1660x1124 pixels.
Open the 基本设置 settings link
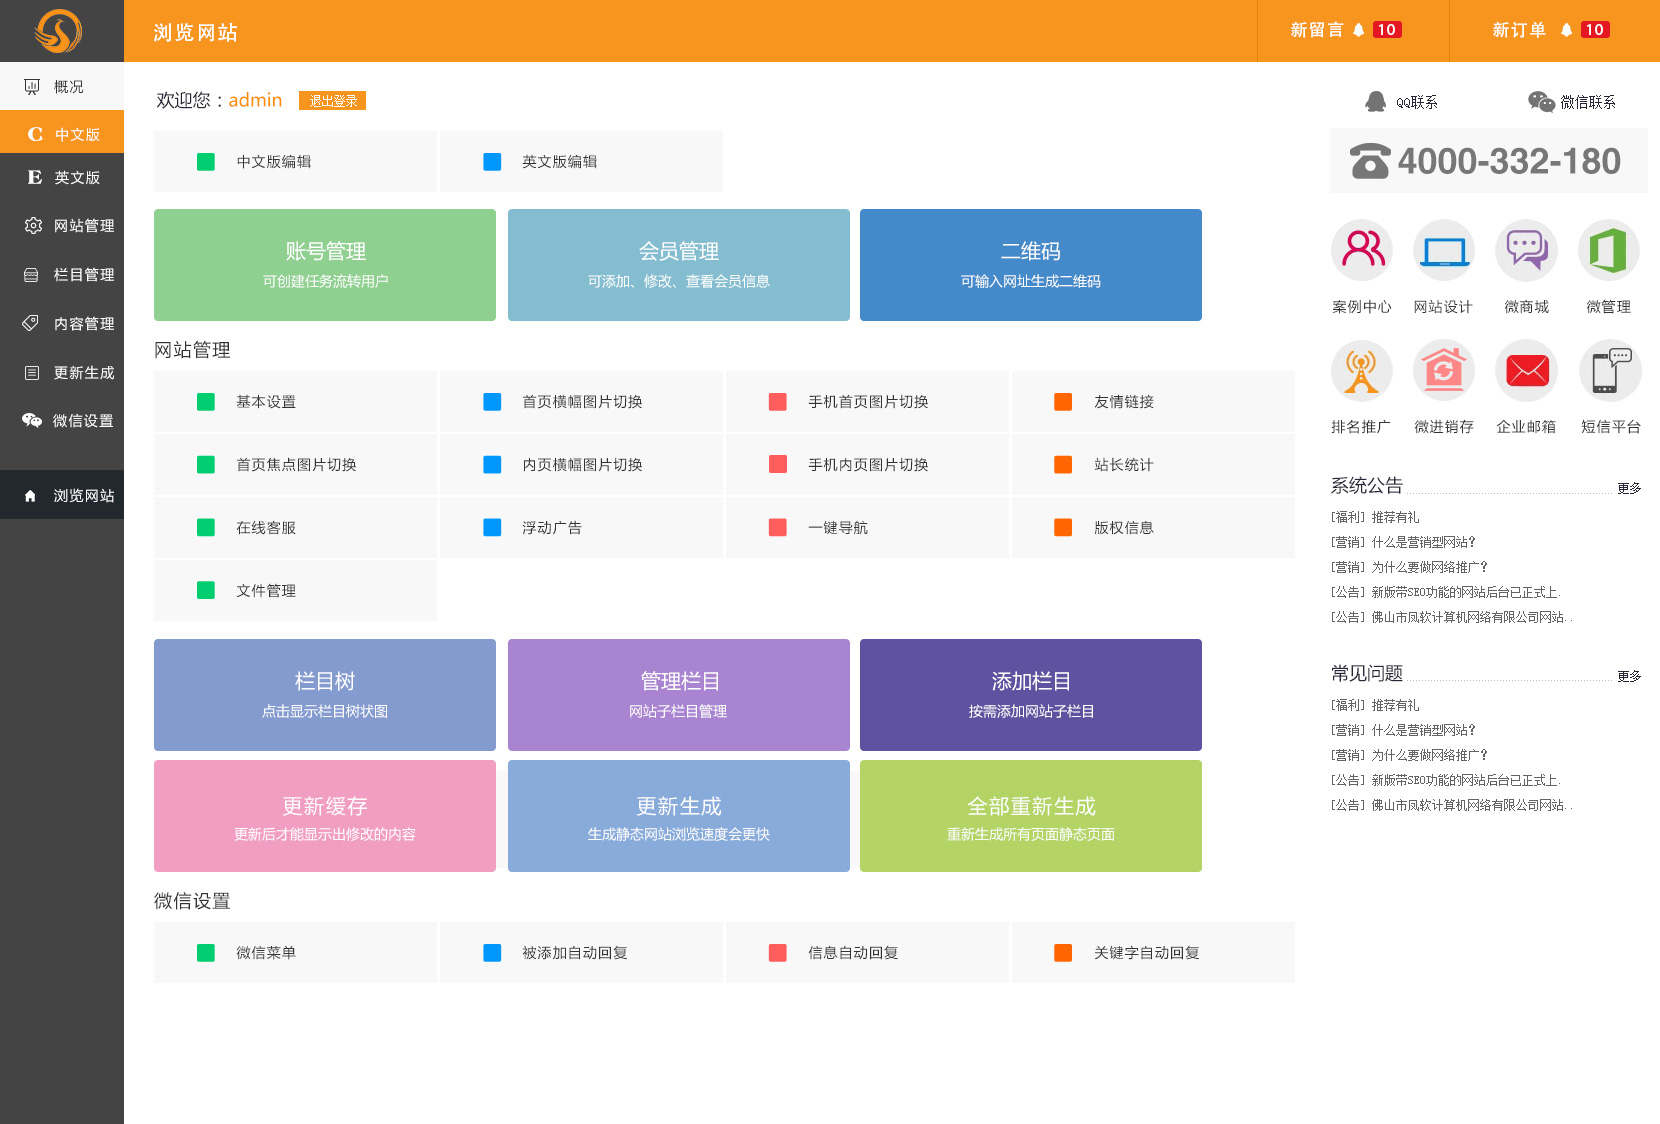[x=266, y=402]
